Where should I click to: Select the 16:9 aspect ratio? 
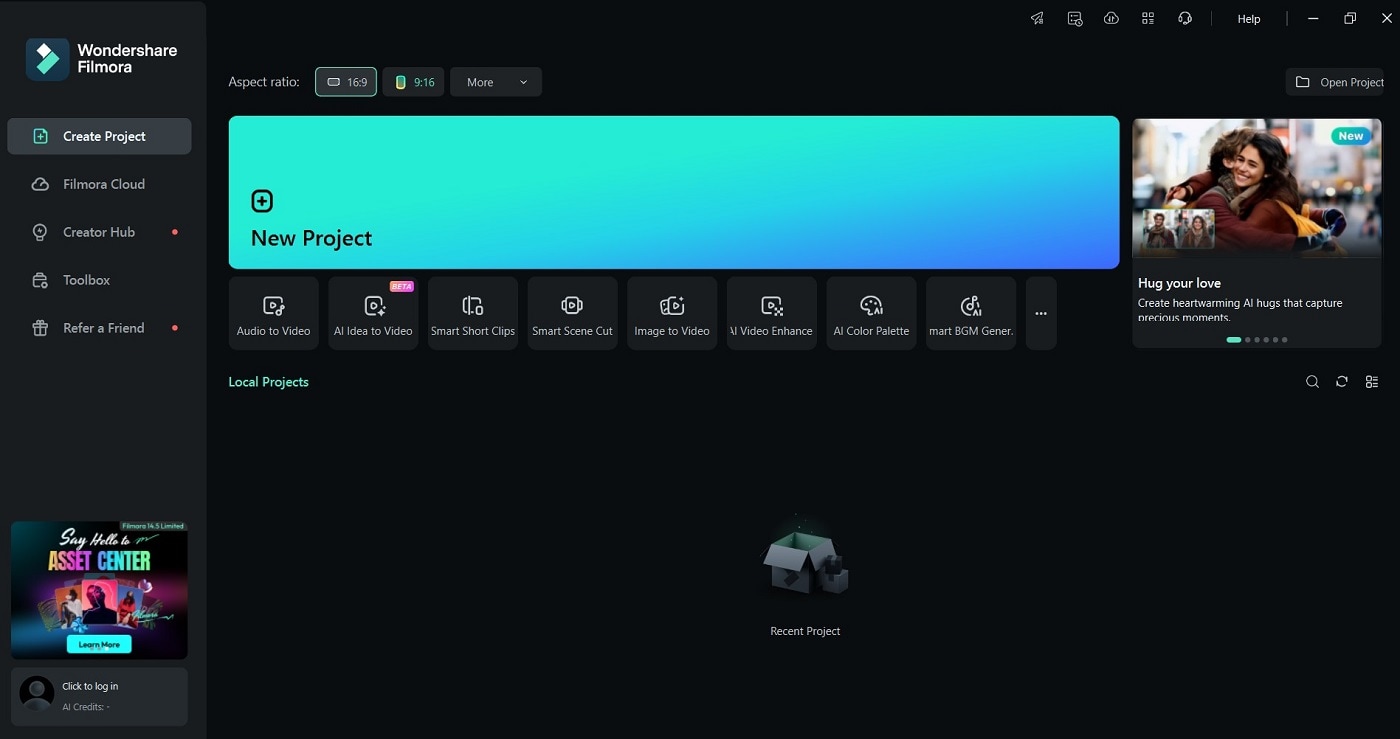point(346,82)
